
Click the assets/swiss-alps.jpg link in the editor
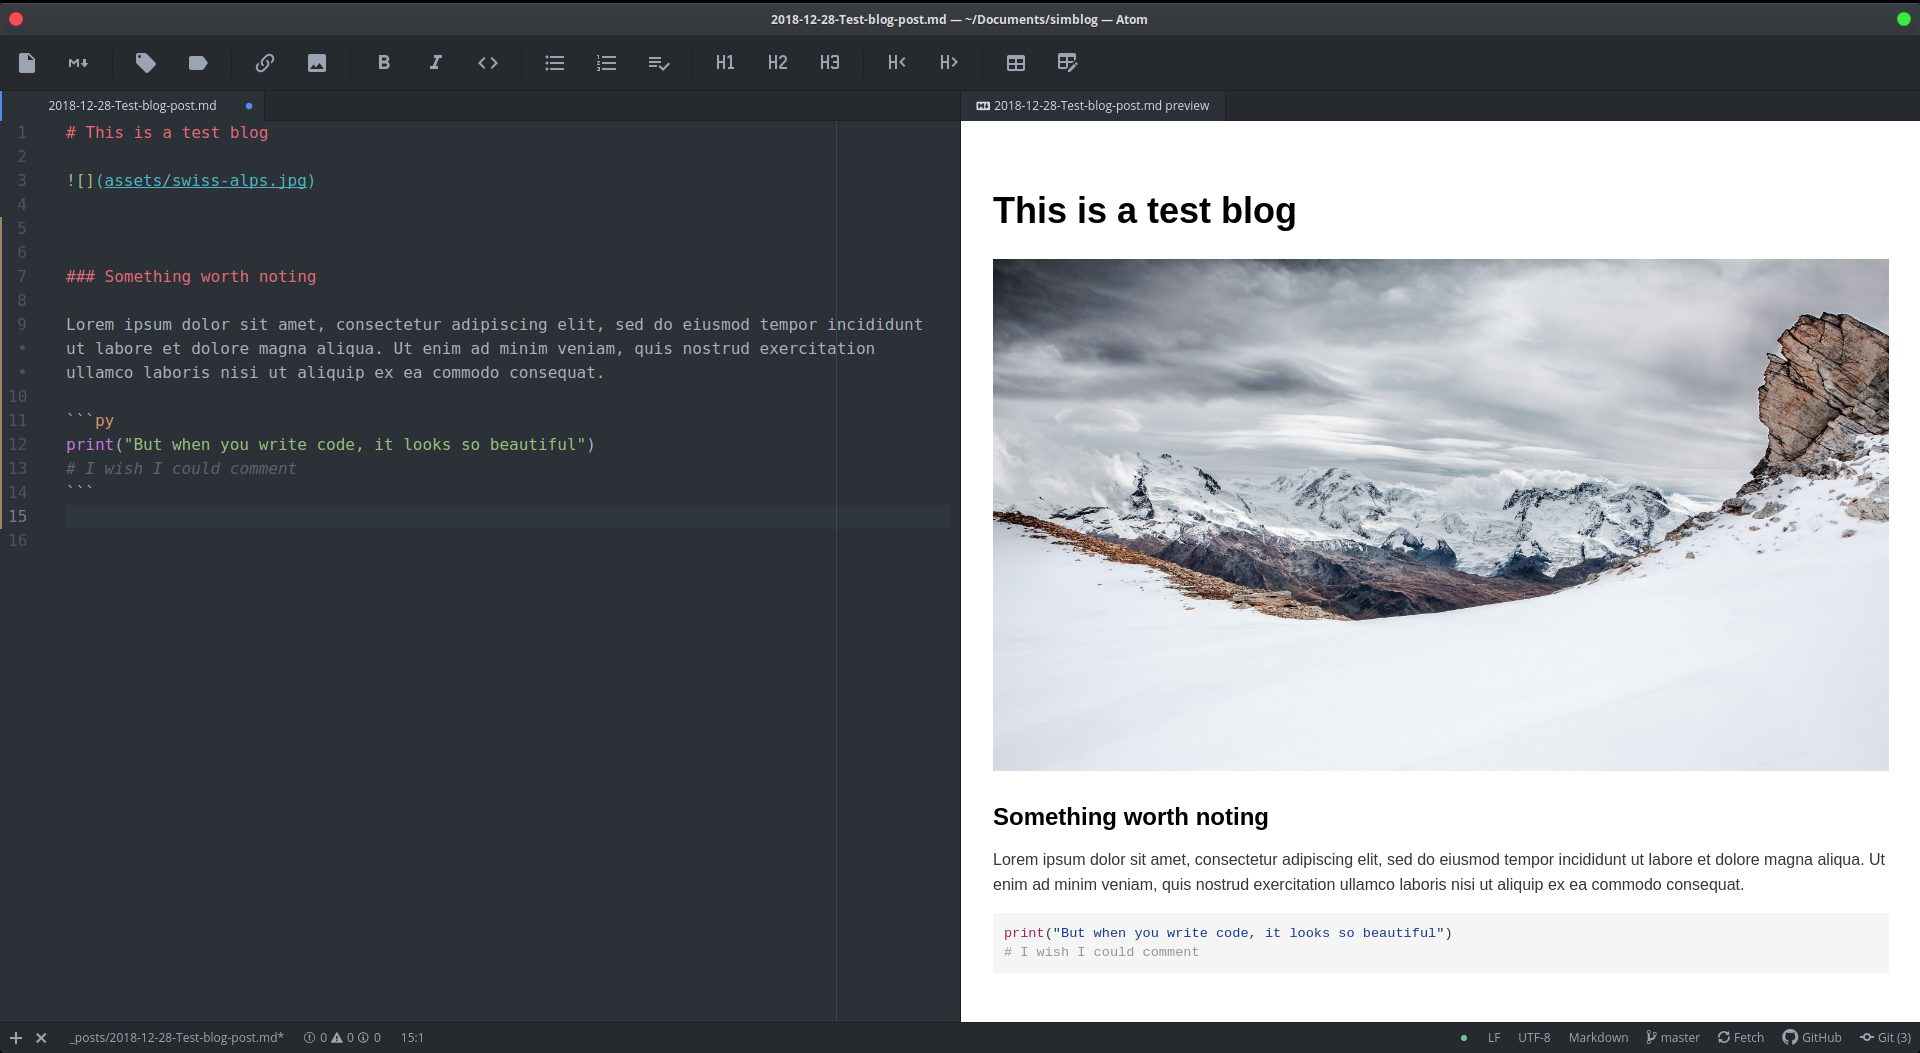(205, 181)
